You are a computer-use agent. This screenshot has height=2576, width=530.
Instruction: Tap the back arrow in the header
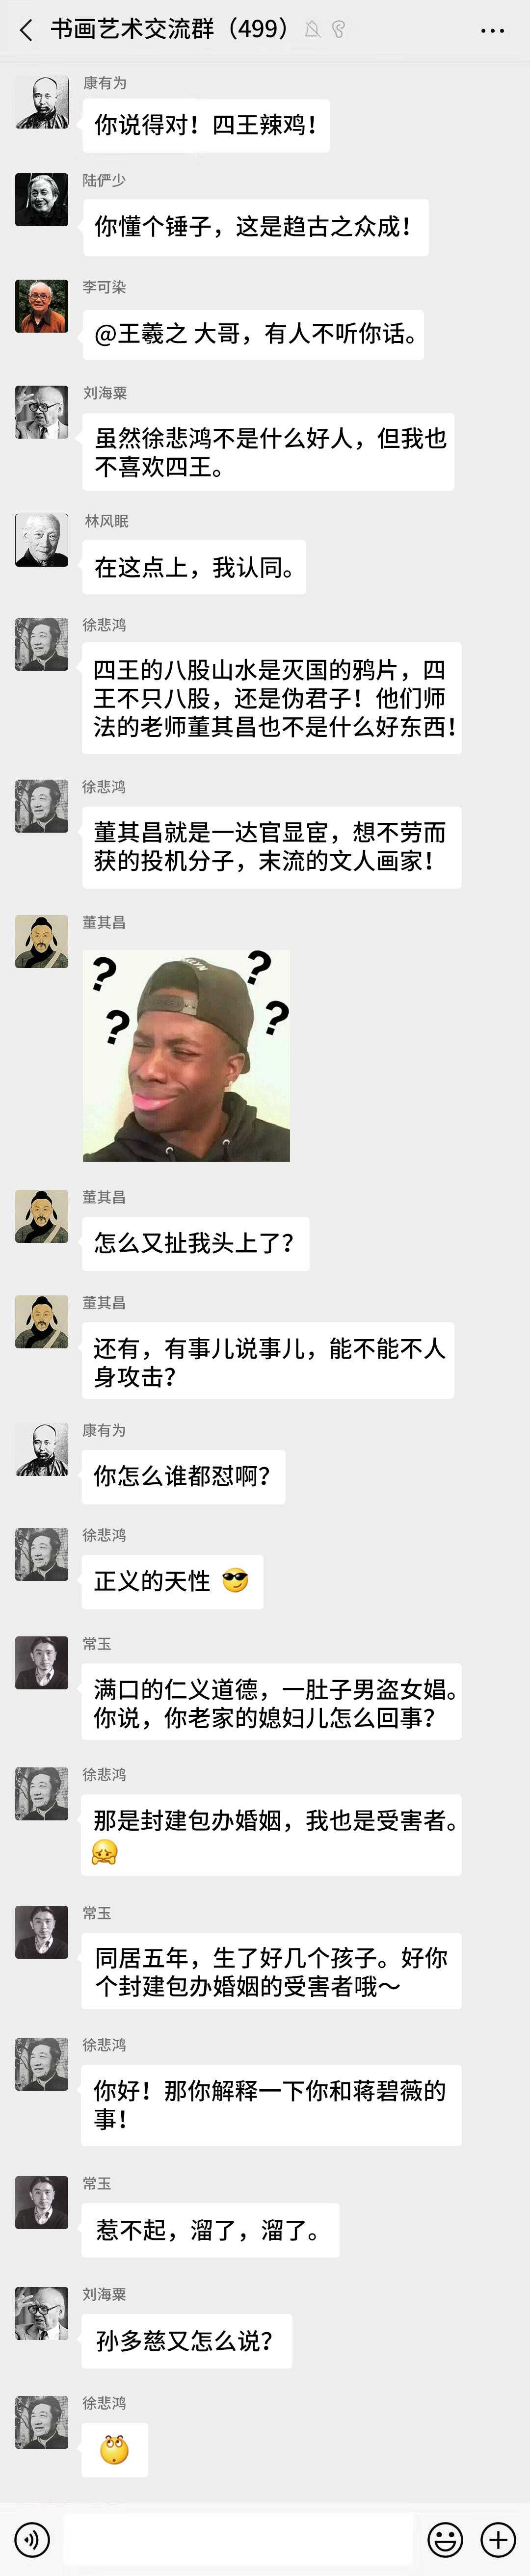click(26, 30)
